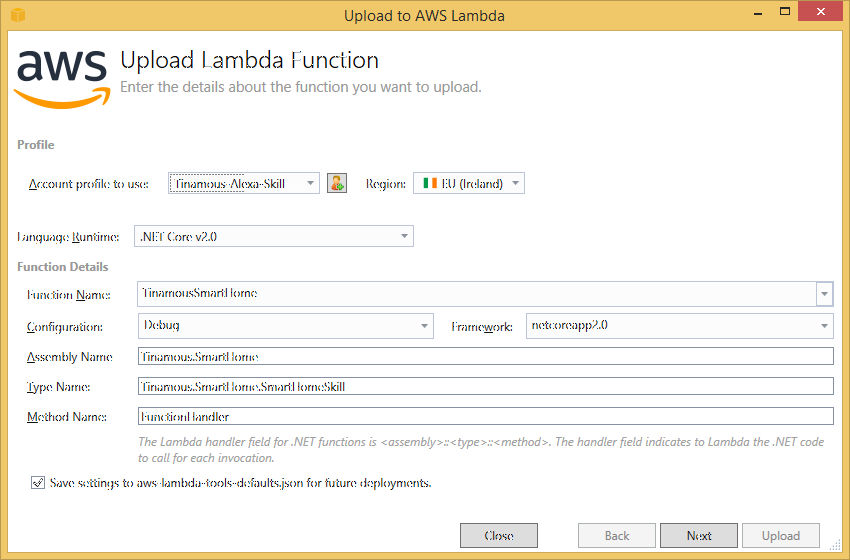Click the orange box icon in title bar
The image size is (850, 560).
coord(17,15)
